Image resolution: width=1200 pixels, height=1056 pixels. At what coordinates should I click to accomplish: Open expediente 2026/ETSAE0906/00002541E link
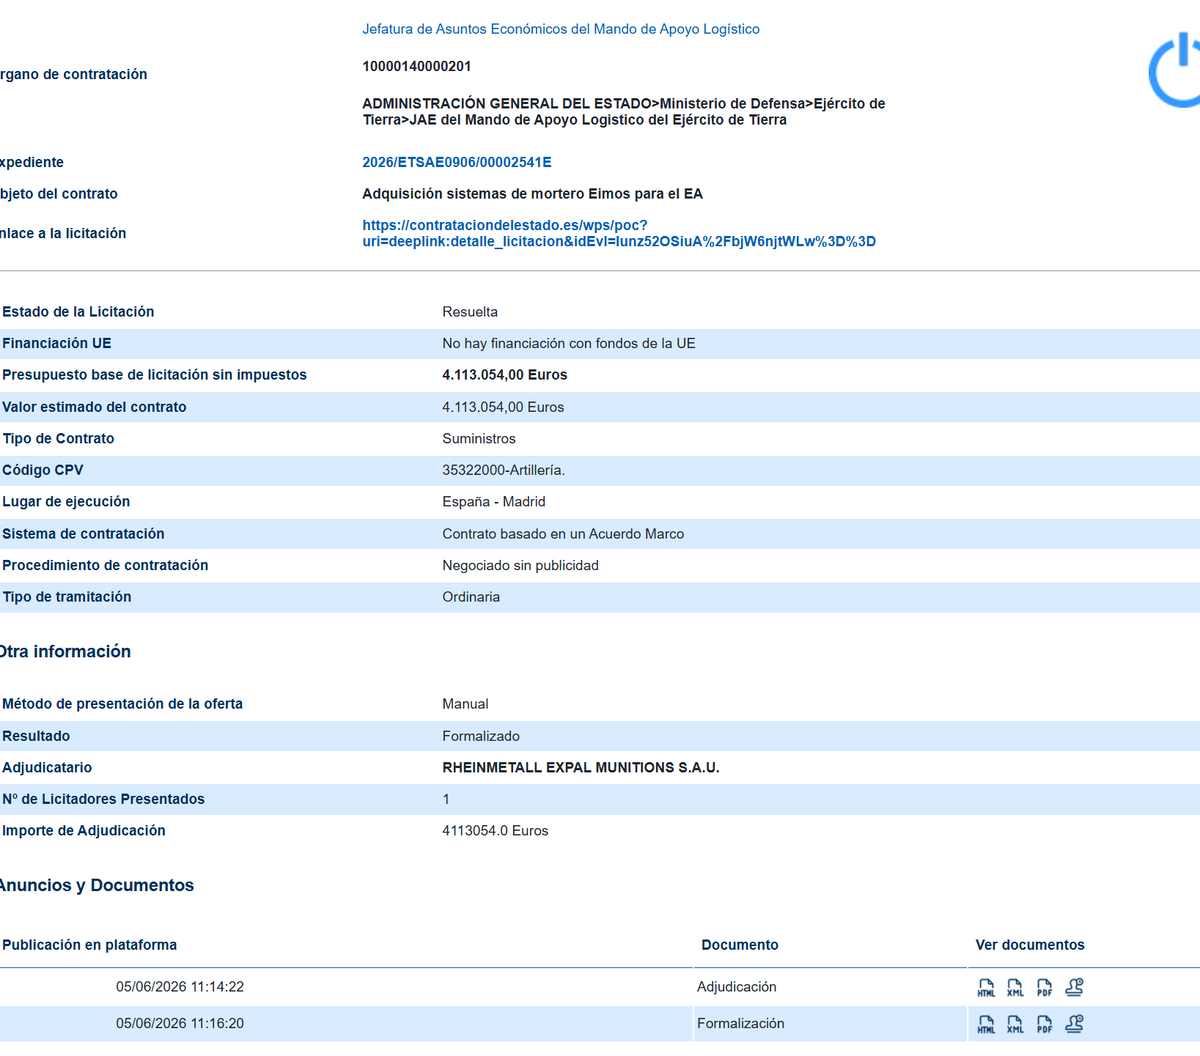(457, 162)
